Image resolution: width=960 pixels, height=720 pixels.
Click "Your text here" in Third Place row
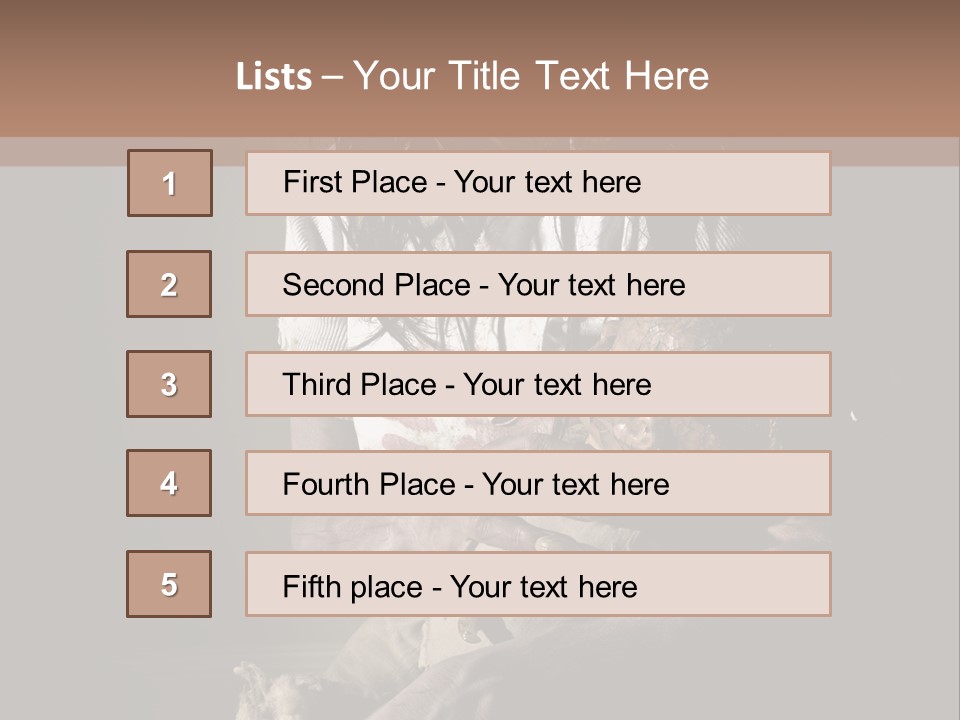(x=557, y=385)
